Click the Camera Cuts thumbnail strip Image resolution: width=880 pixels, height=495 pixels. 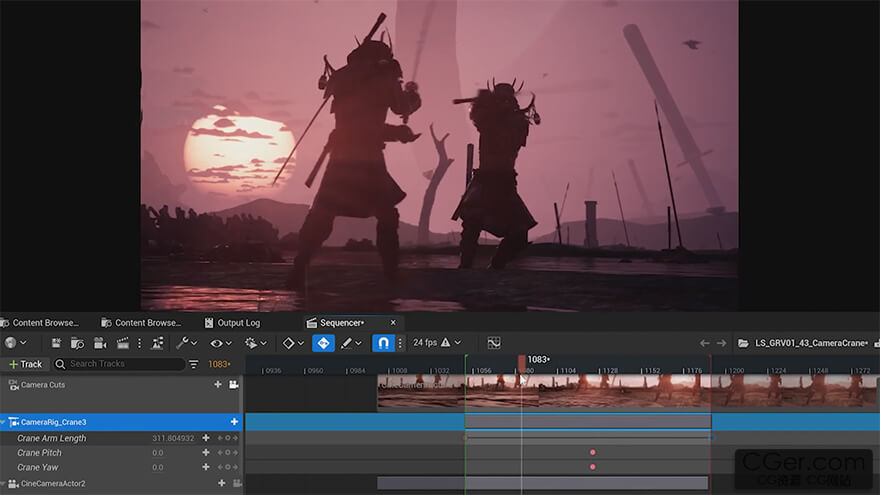coord(628,392)
